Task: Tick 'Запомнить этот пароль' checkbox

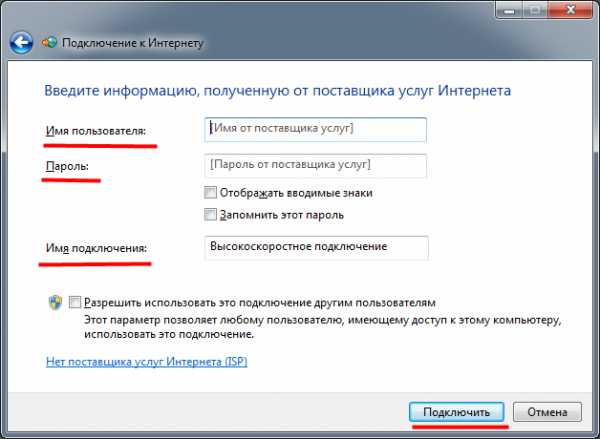Action: 210,214
